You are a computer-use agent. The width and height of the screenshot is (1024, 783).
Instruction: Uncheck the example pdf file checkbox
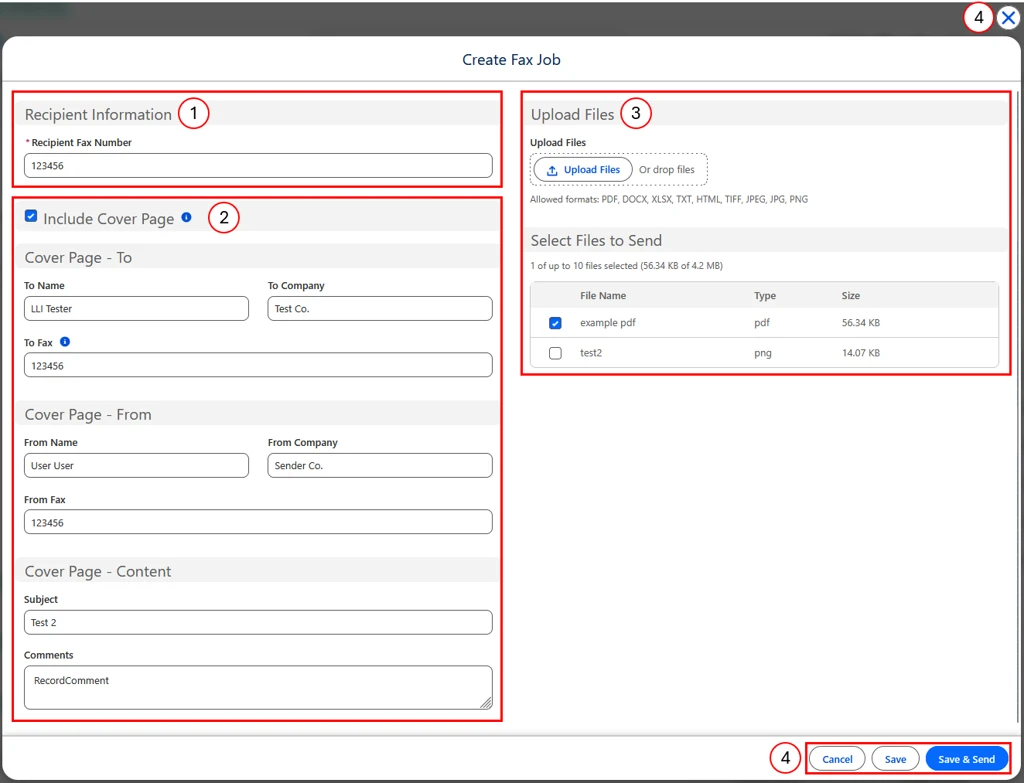[x=555, y=323]
